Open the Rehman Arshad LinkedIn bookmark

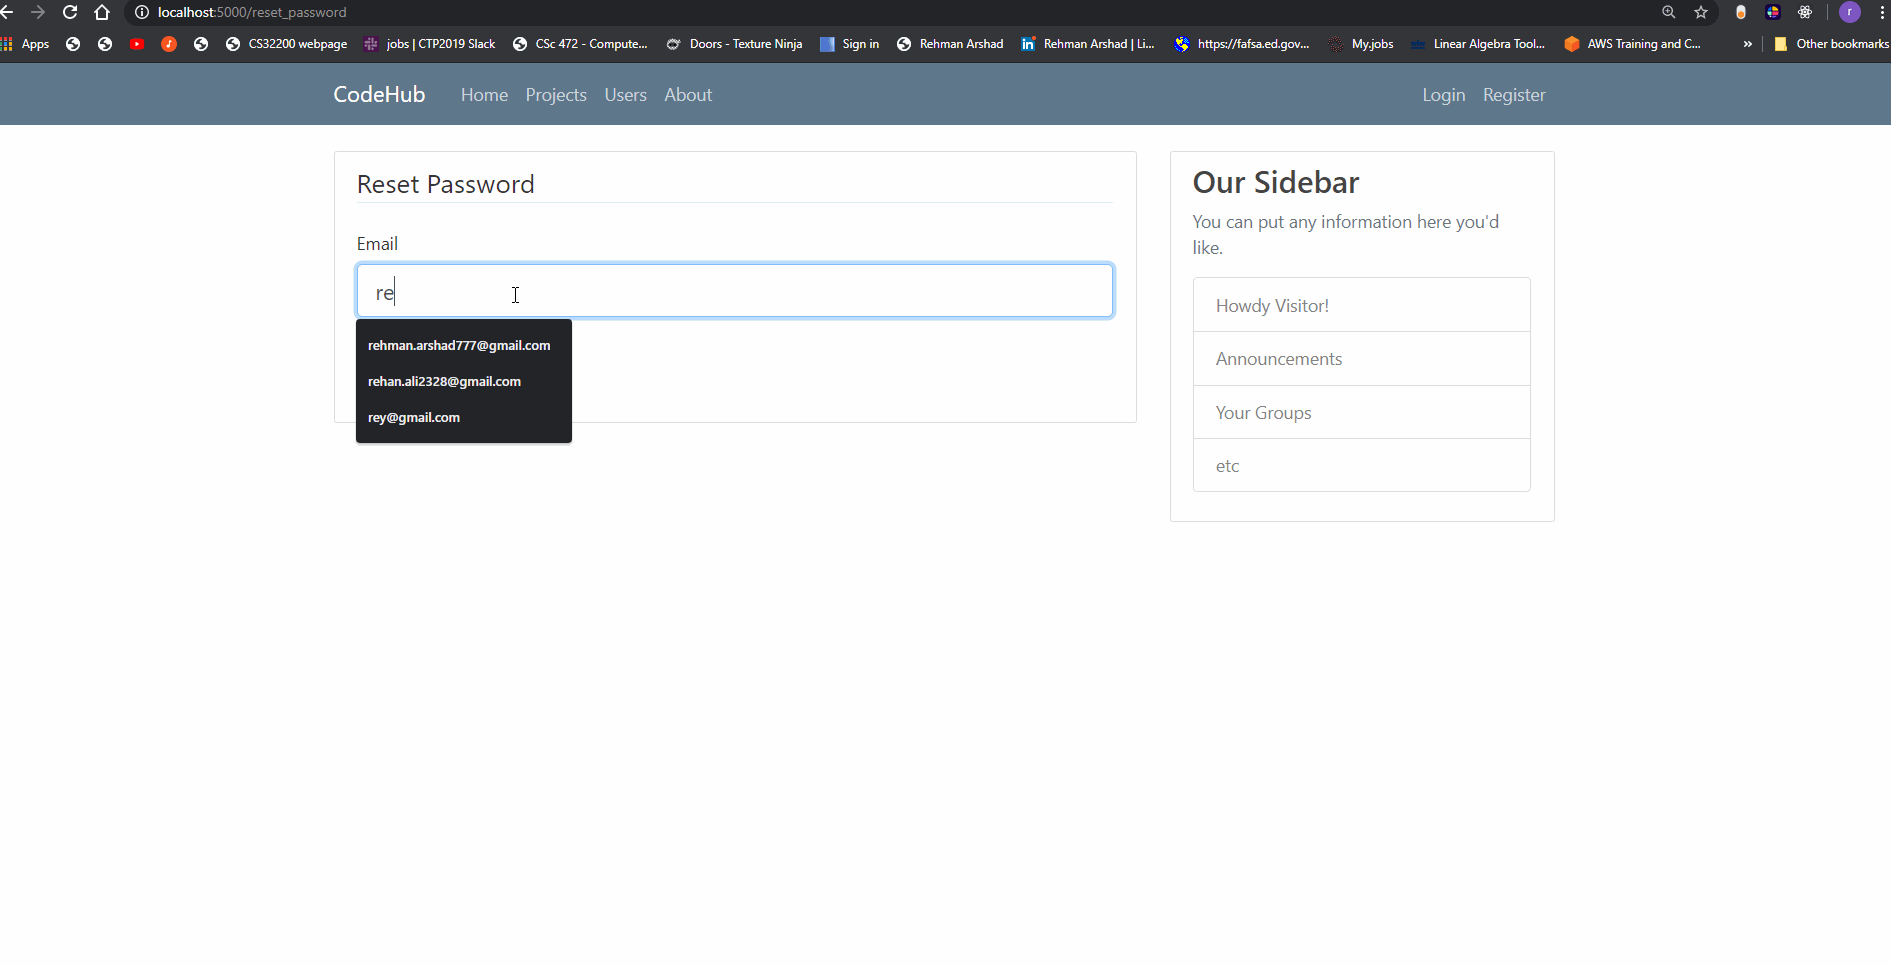1088,44
